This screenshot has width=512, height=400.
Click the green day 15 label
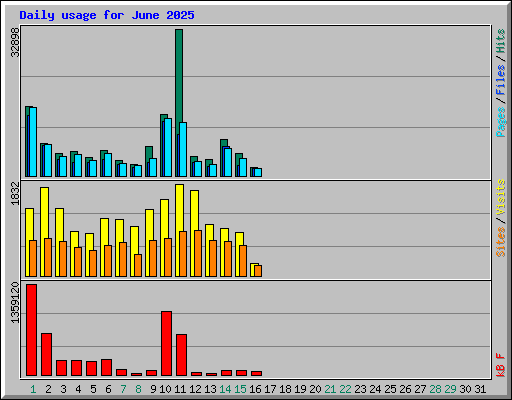pos(240,389)
